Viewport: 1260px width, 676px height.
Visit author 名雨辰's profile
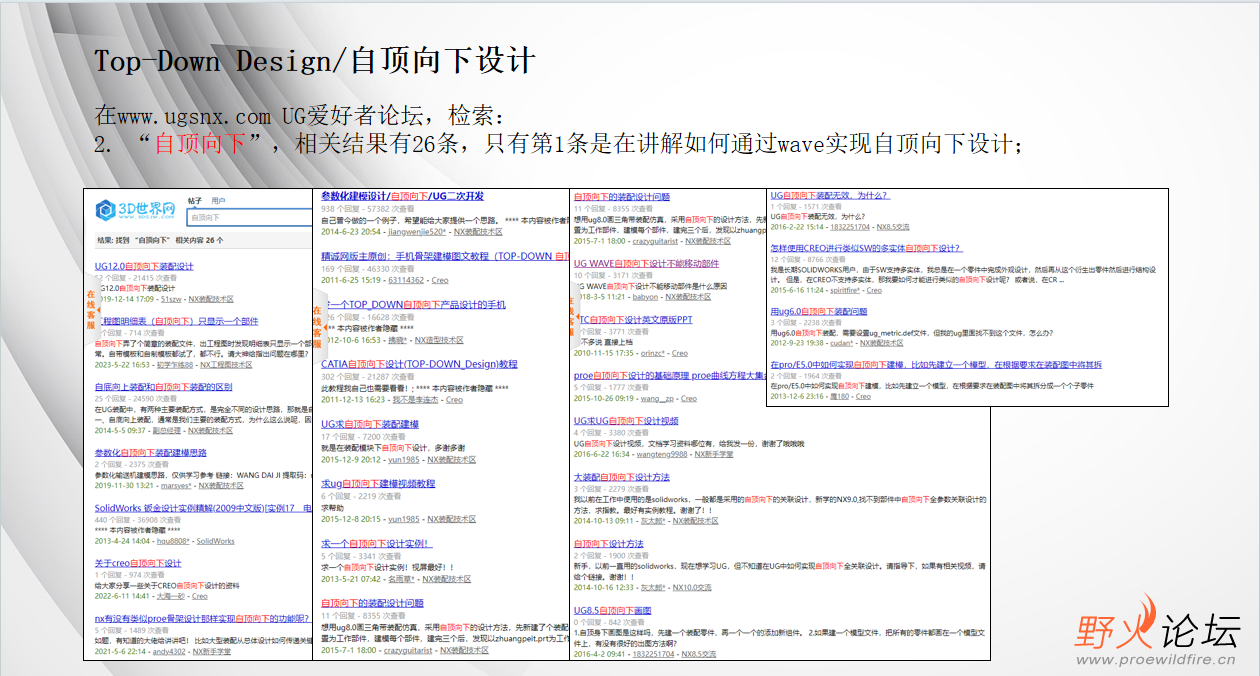[400, 579]
